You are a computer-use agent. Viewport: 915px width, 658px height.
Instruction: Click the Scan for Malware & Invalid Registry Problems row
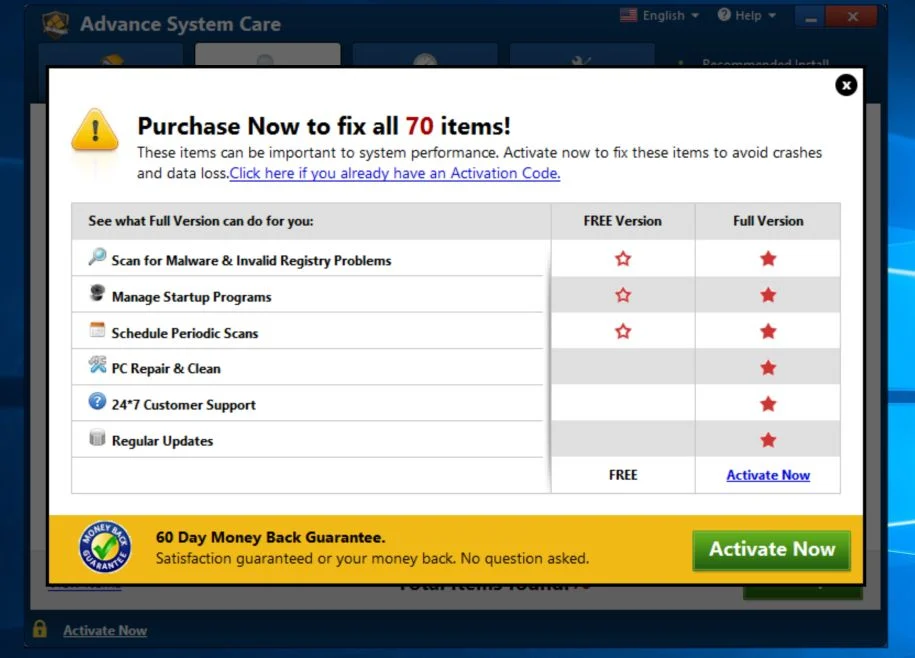[x=308, y=258]
